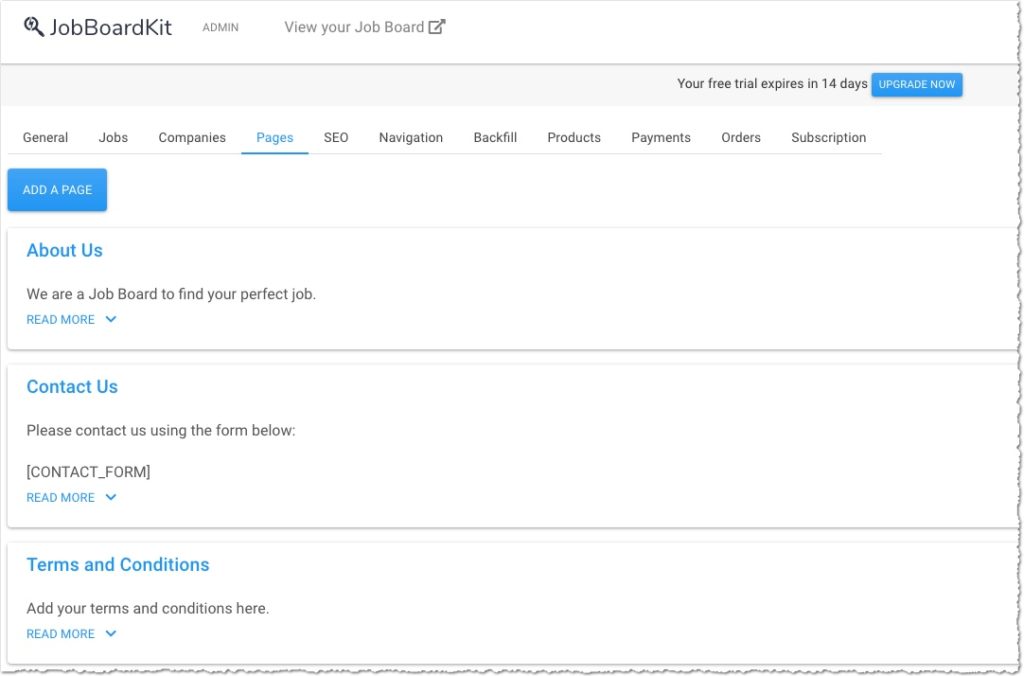Click the external link icon beside View your Job Board
The width and height of the screenshot is (1024, 676).
pyautogui.click(x=437, y=27)
